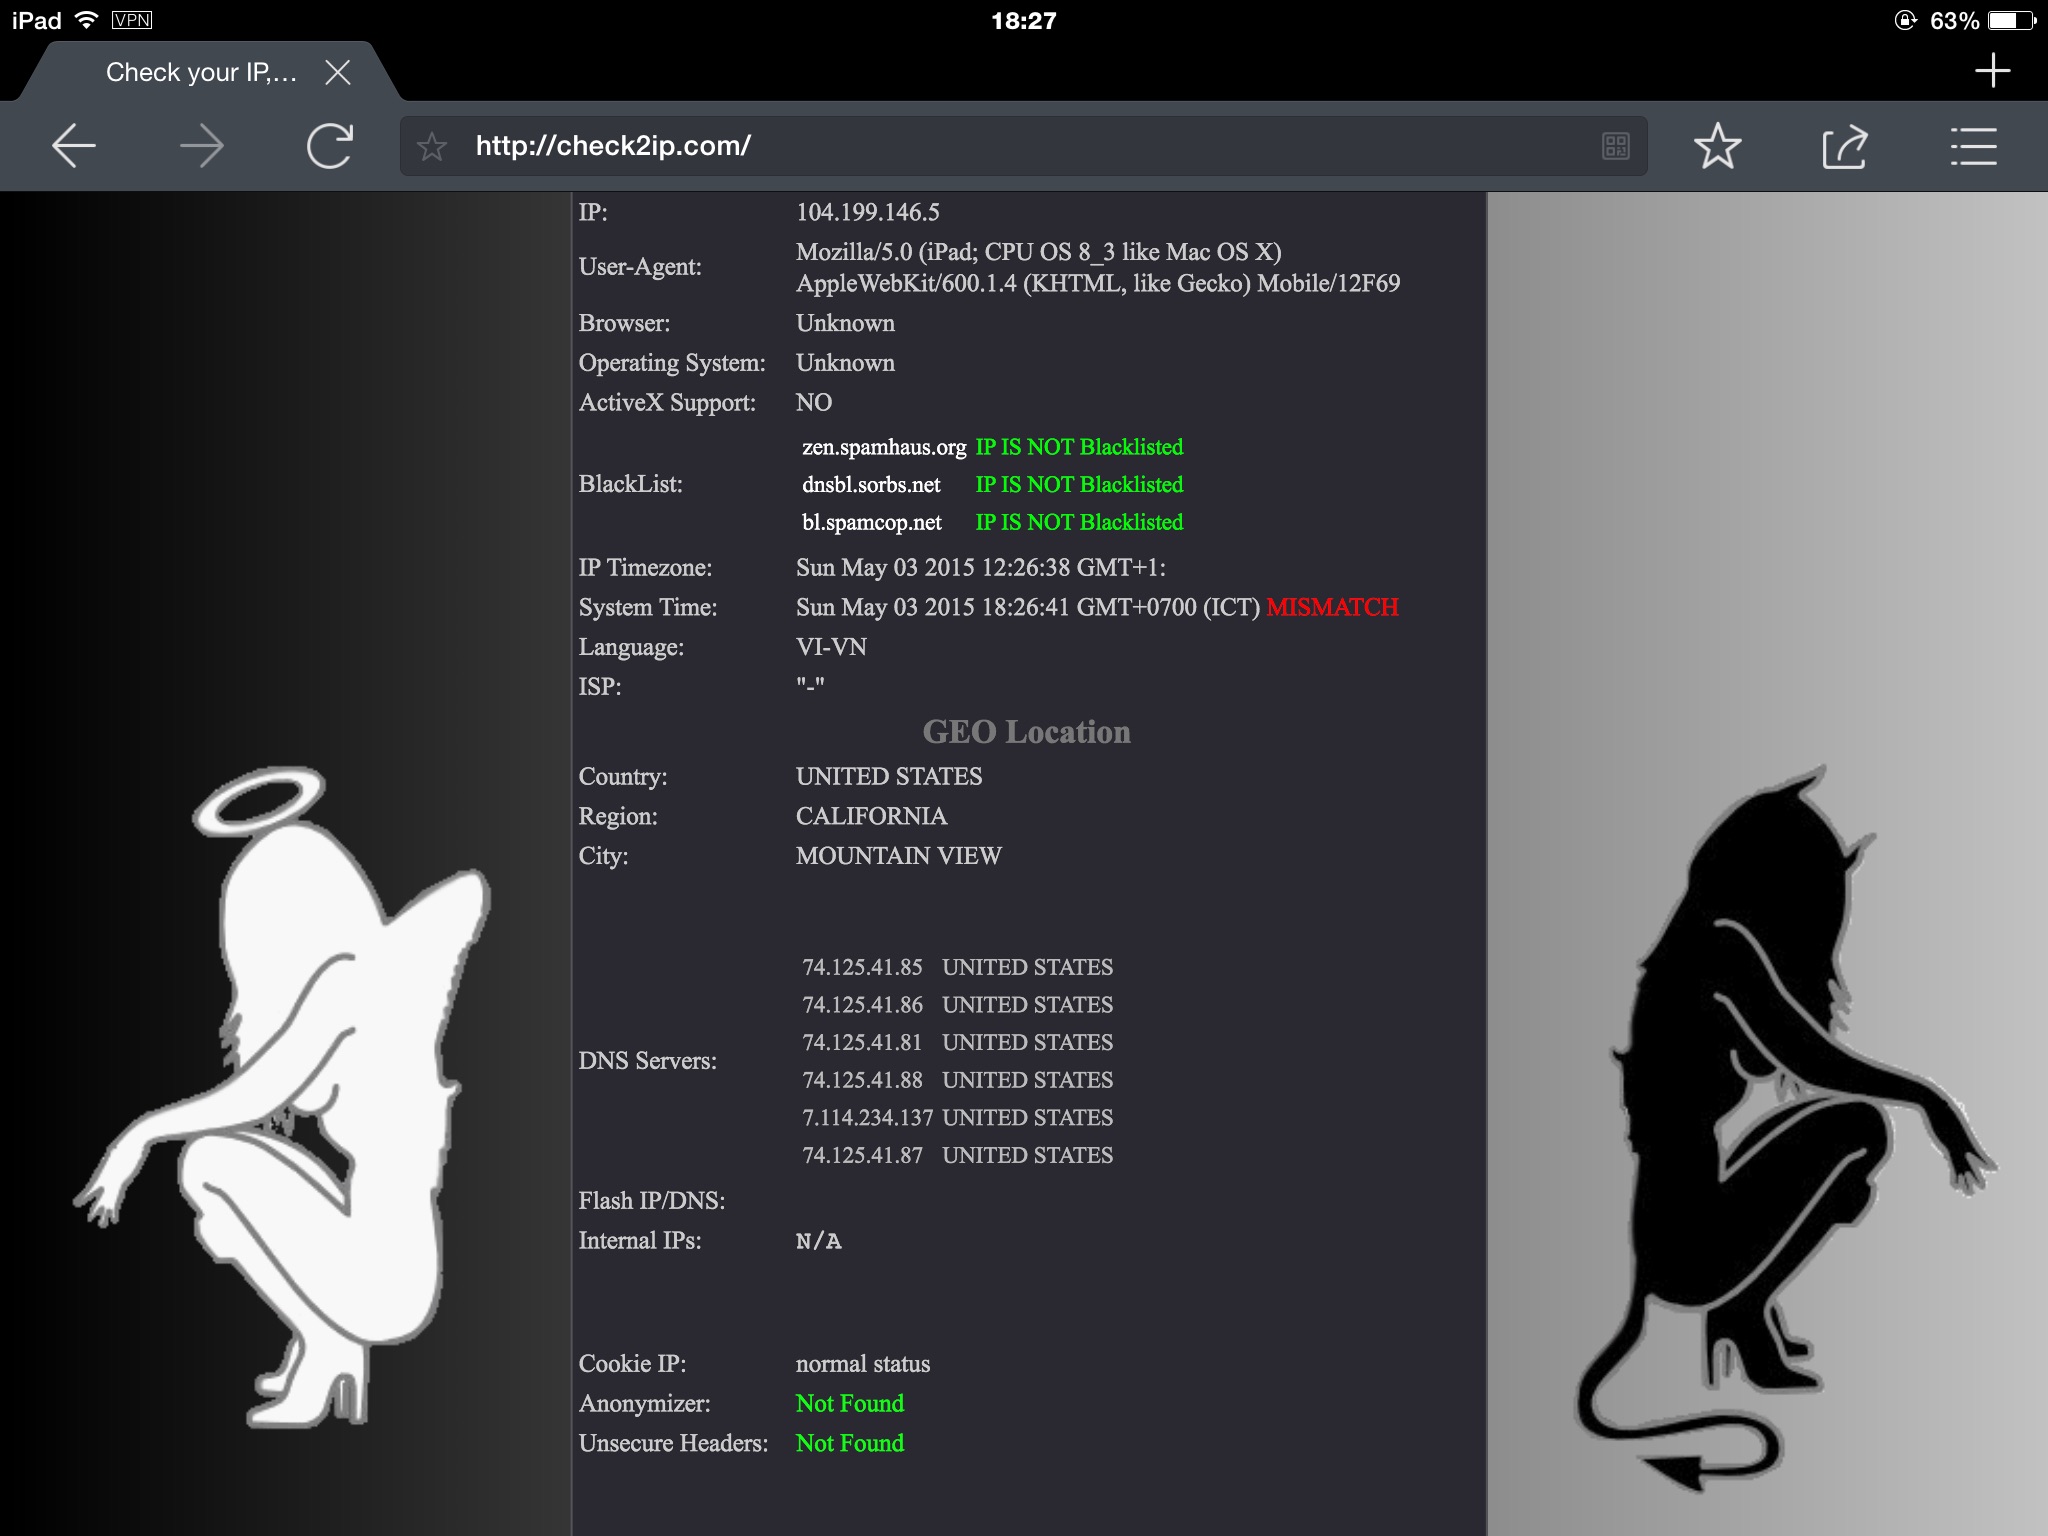Viewport: 2048px width, 1536px height.
Task: Open QR code icon in address bar
Action: tap(1615, 146)
